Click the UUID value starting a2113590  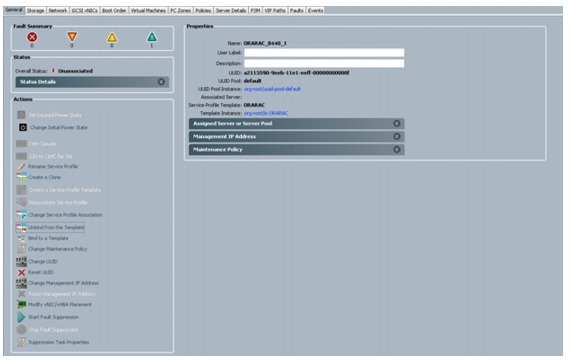click(x=296, y=73)
